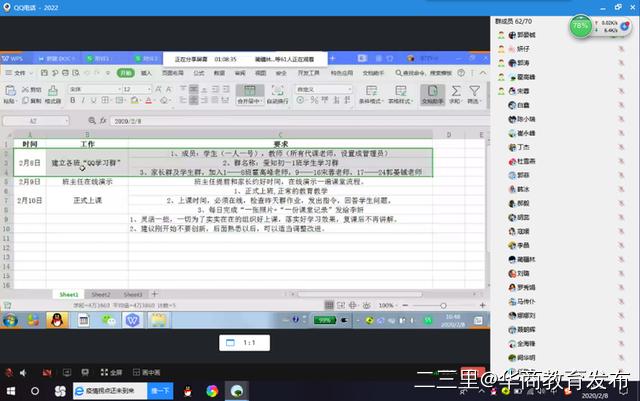
Task: Toggle 画中画 picture-in-picture mode
Action: pos(146,372)
